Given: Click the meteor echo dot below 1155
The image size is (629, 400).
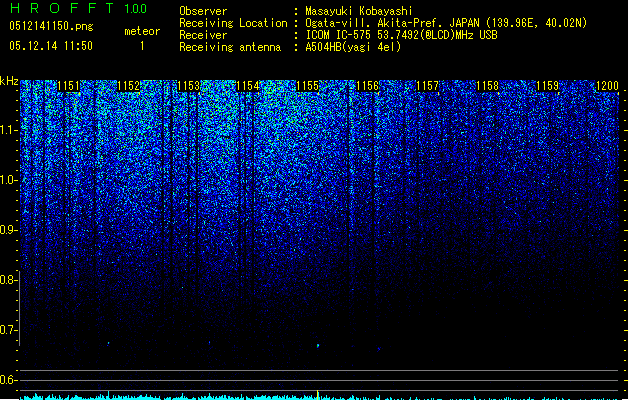Looking at the screenshot, I should 318,345.
